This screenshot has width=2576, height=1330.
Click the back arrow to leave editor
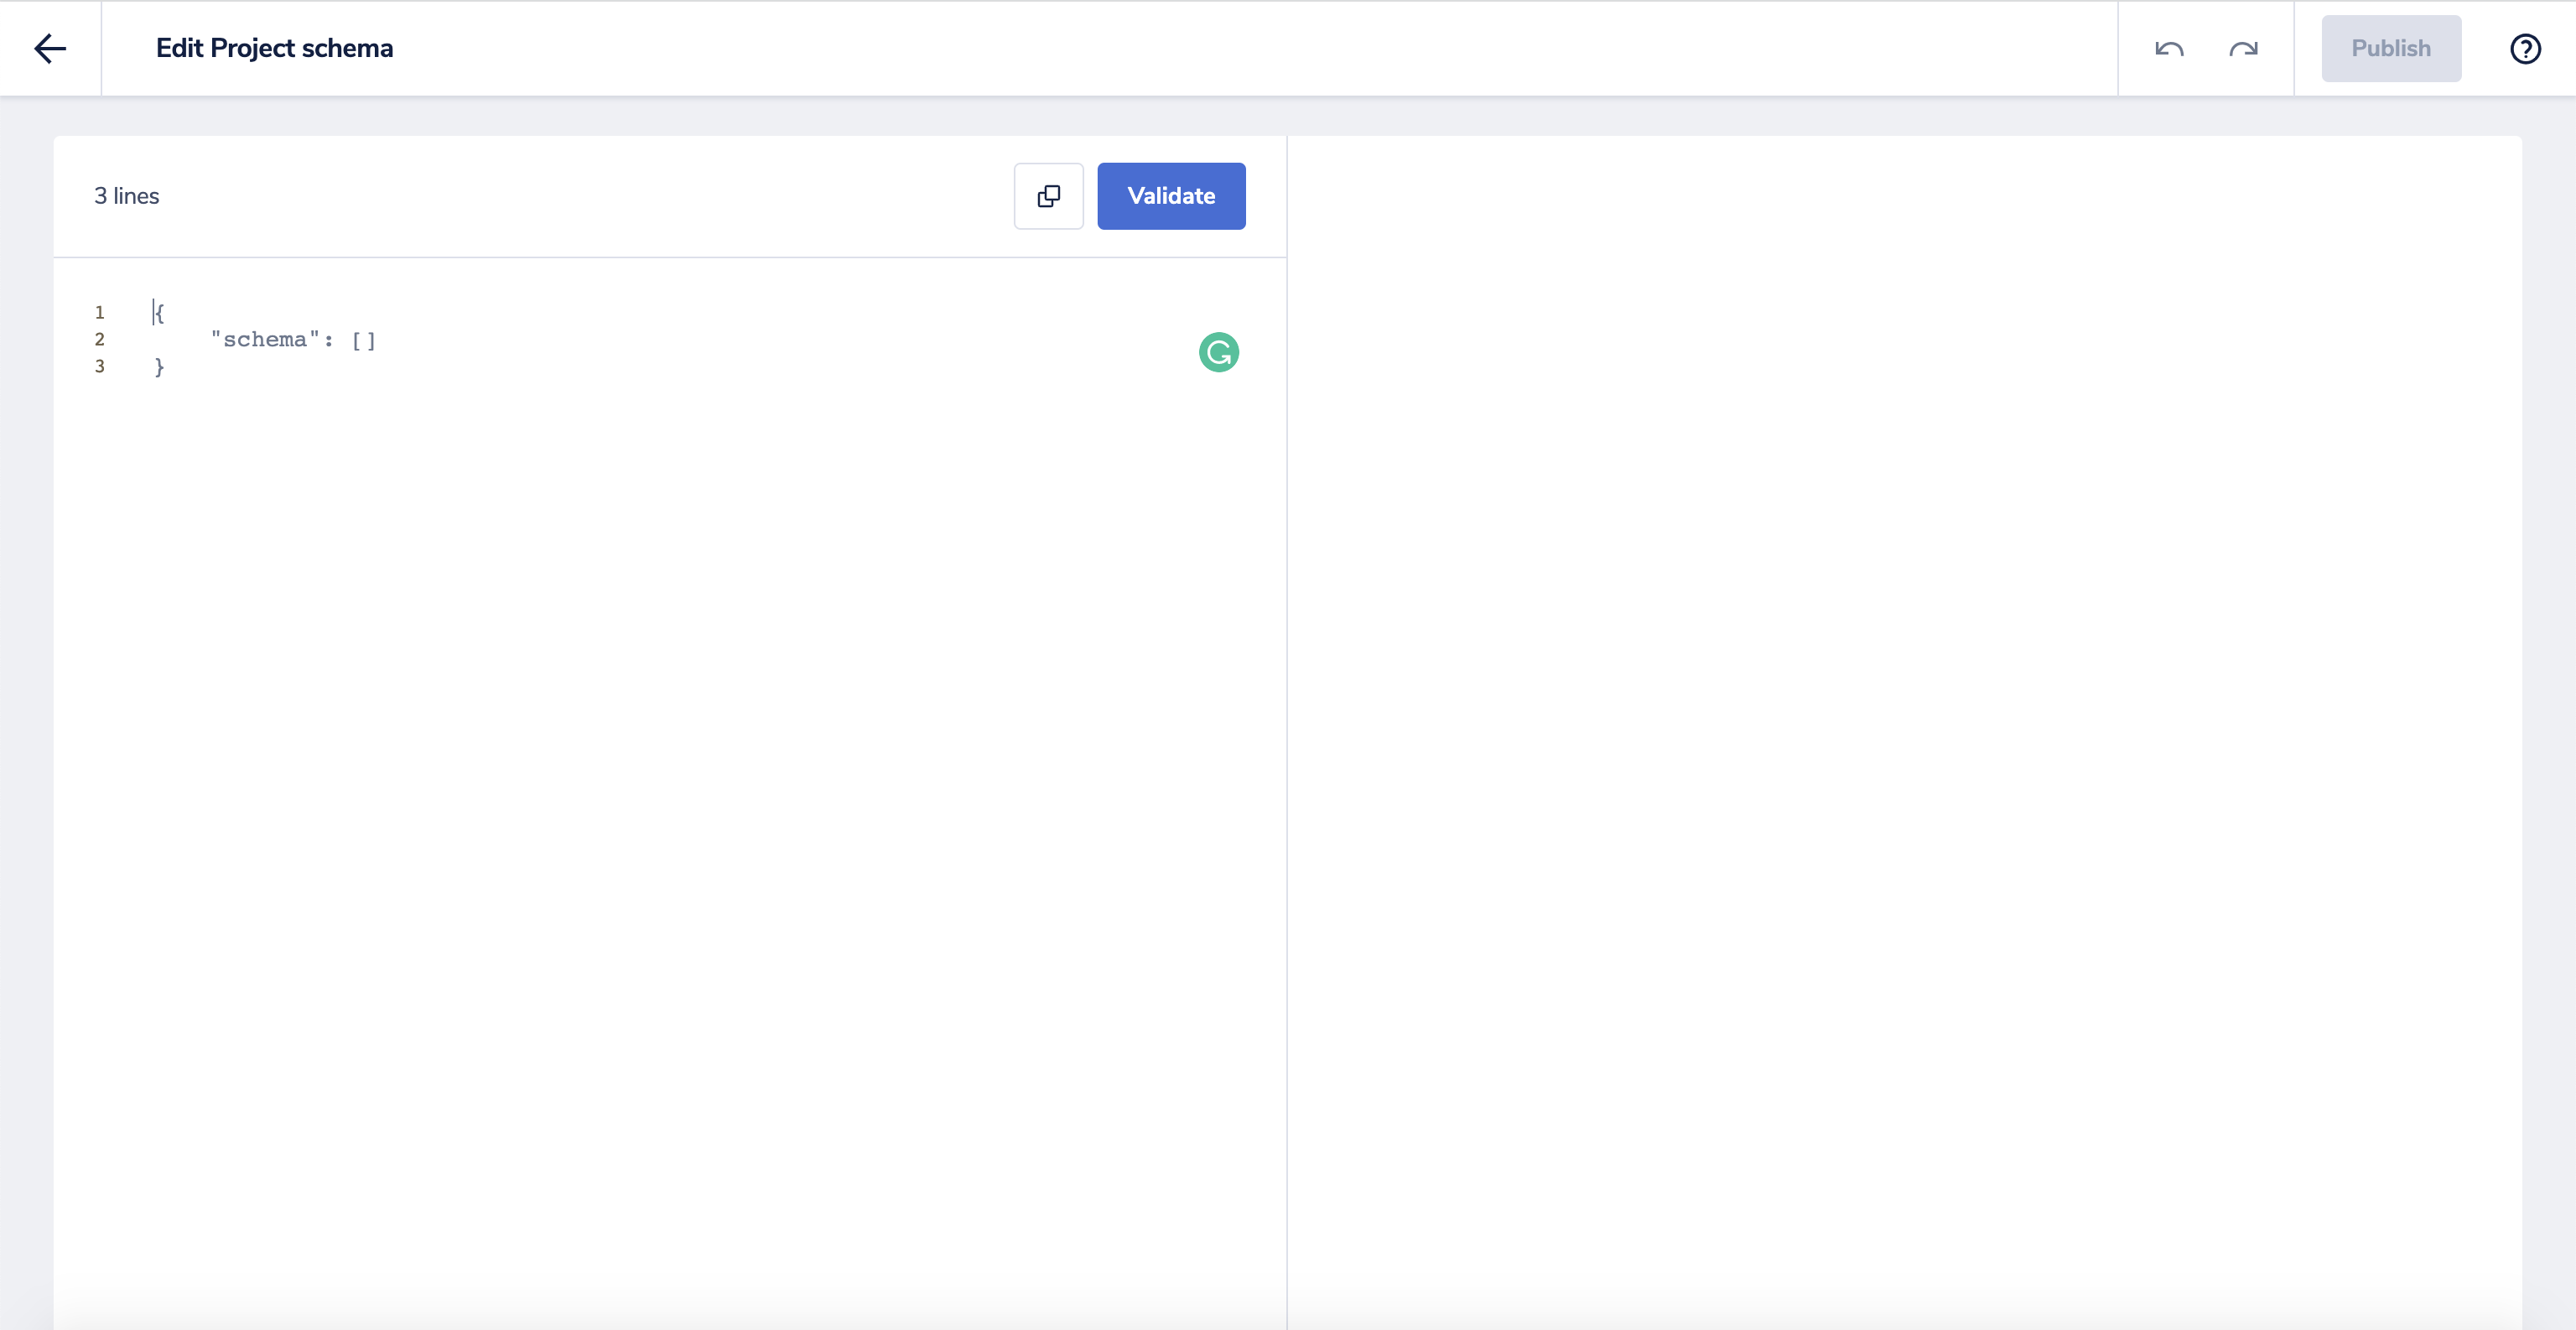click(50, 48)
